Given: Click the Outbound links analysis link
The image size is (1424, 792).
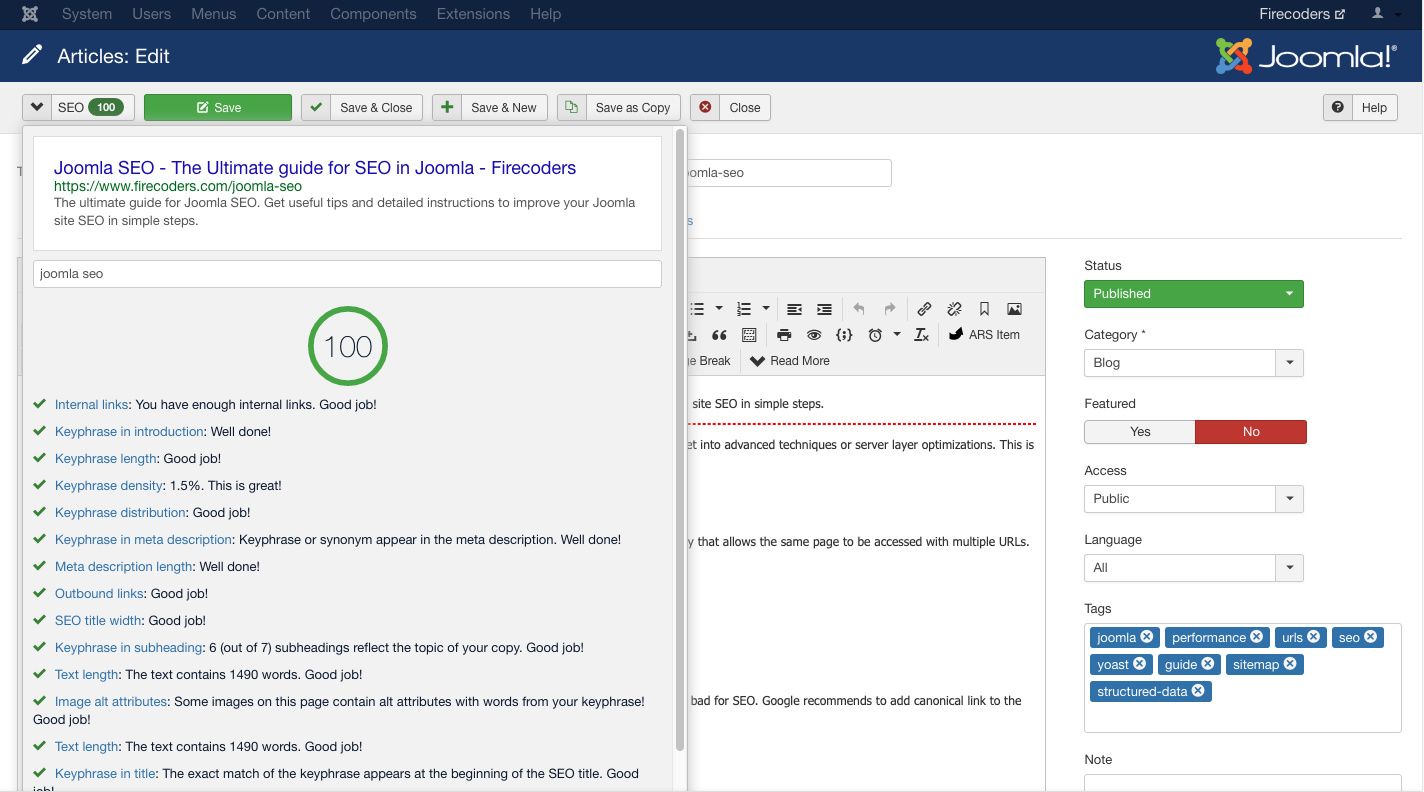Looking at the screenshot, I should pos(99,594).
